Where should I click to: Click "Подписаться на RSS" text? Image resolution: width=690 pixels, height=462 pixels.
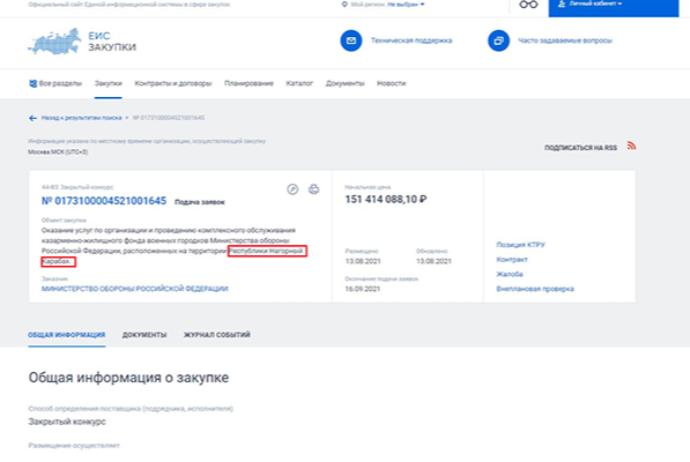tap(580, 147)
